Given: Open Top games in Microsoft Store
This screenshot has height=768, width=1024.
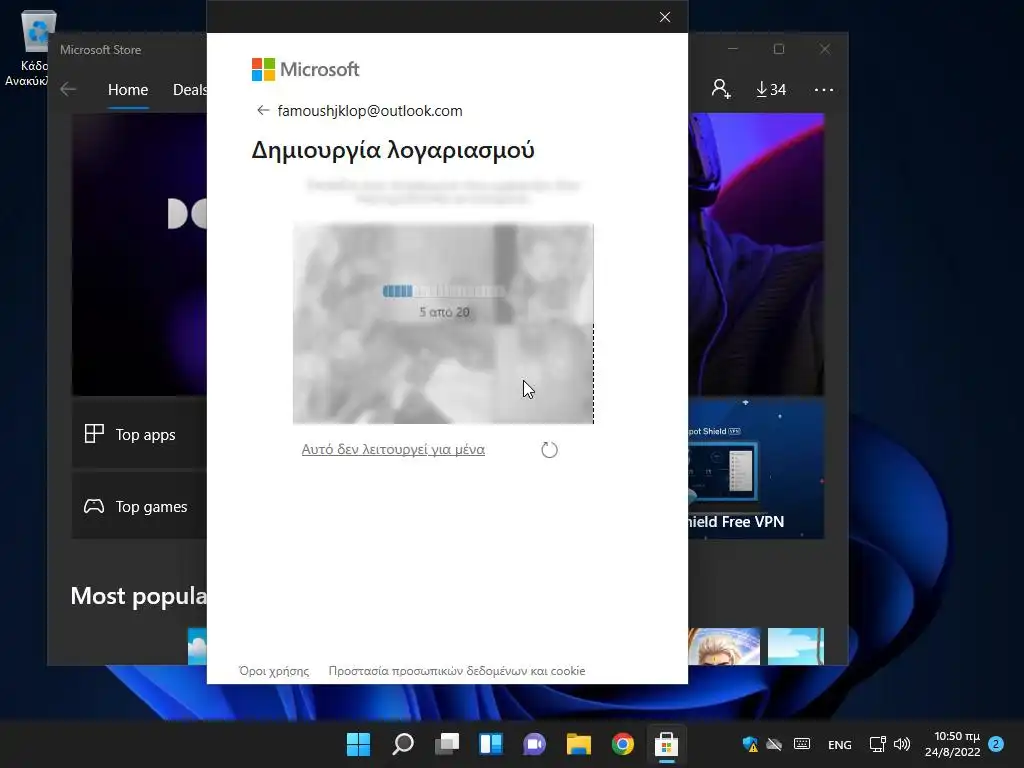Looking at the screenshot, I should click(139, 506).
